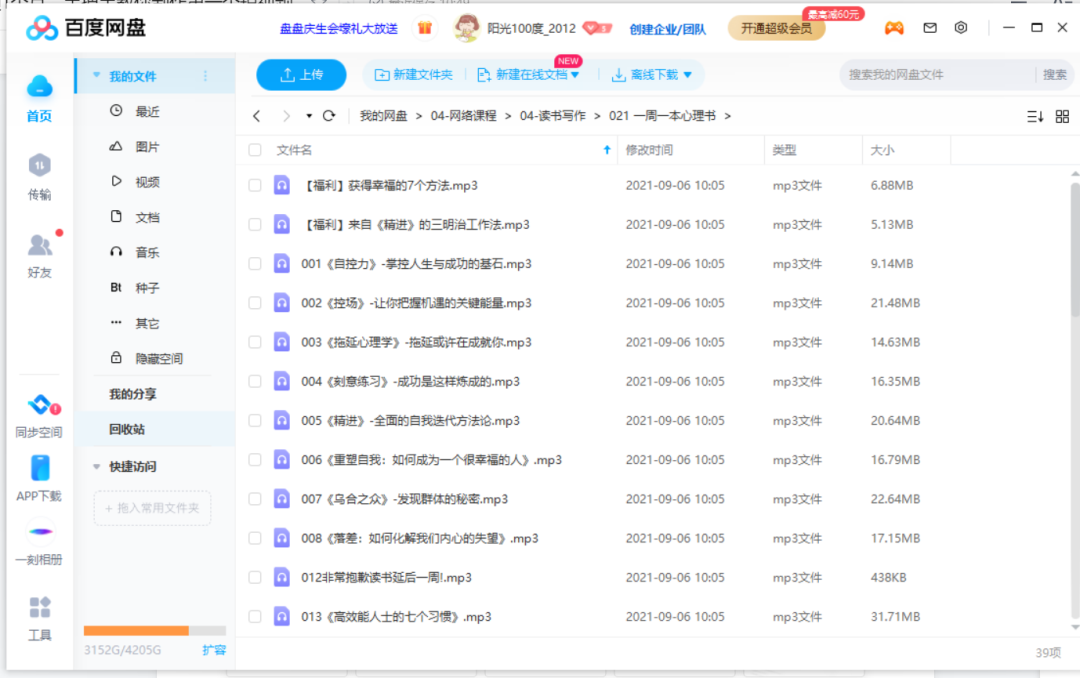
Task: Navigate to 04-网络课程 in breadcrumb
Action: coord(464,116)
